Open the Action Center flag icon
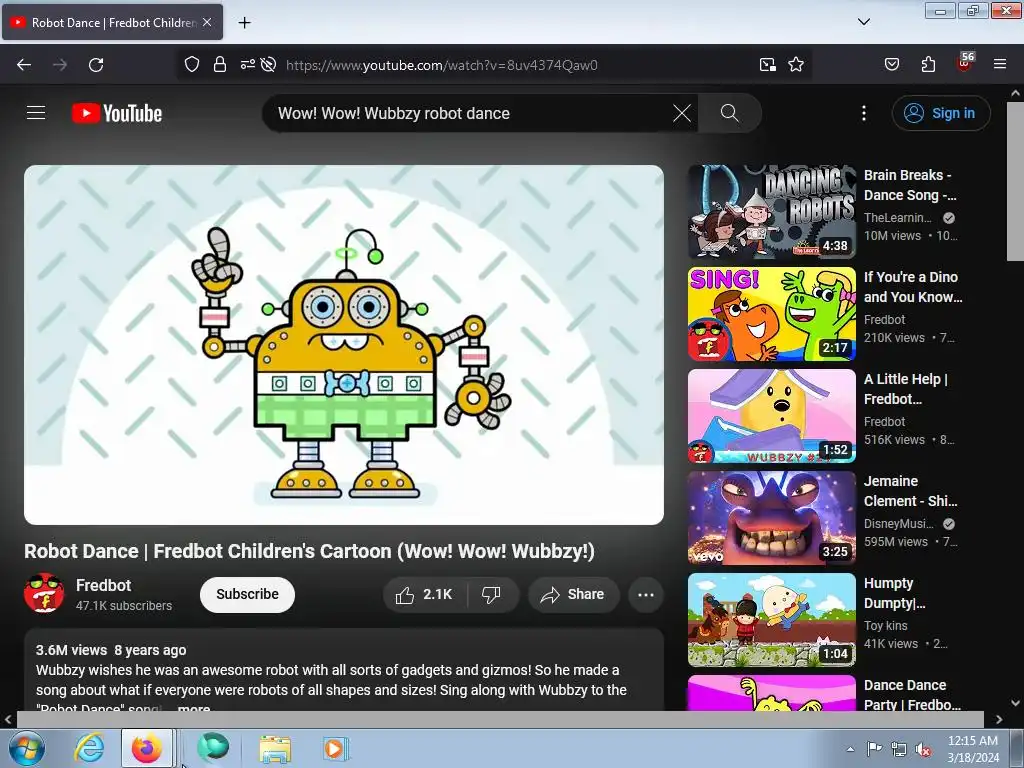 click(x=874, y=749)
